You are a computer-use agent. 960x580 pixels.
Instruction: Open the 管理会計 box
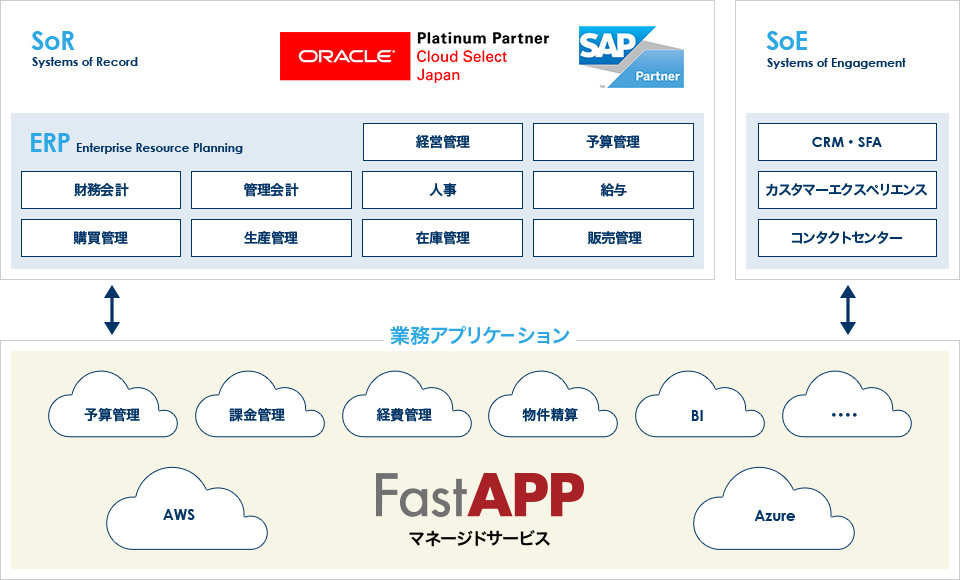click(271, 190)
